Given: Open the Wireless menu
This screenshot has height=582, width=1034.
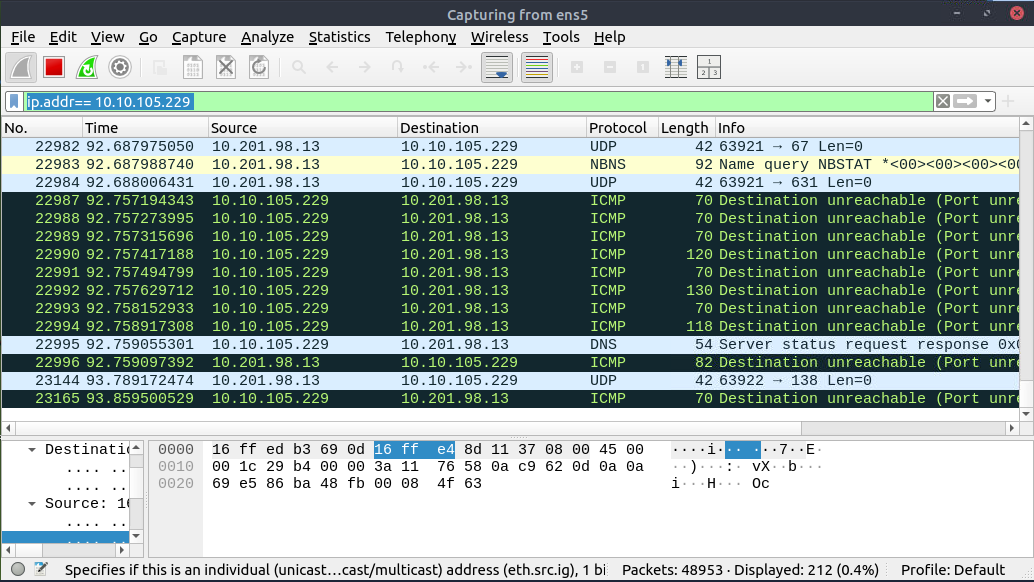Looking at the screenshot, I should tap(500, 37).
